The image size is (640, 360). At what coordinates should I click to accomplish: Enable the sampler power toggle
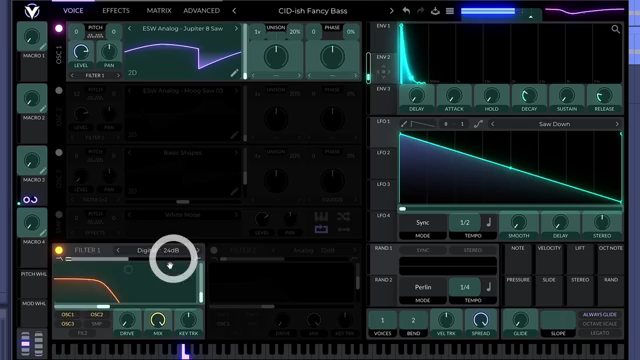click(x=59, y=215)
